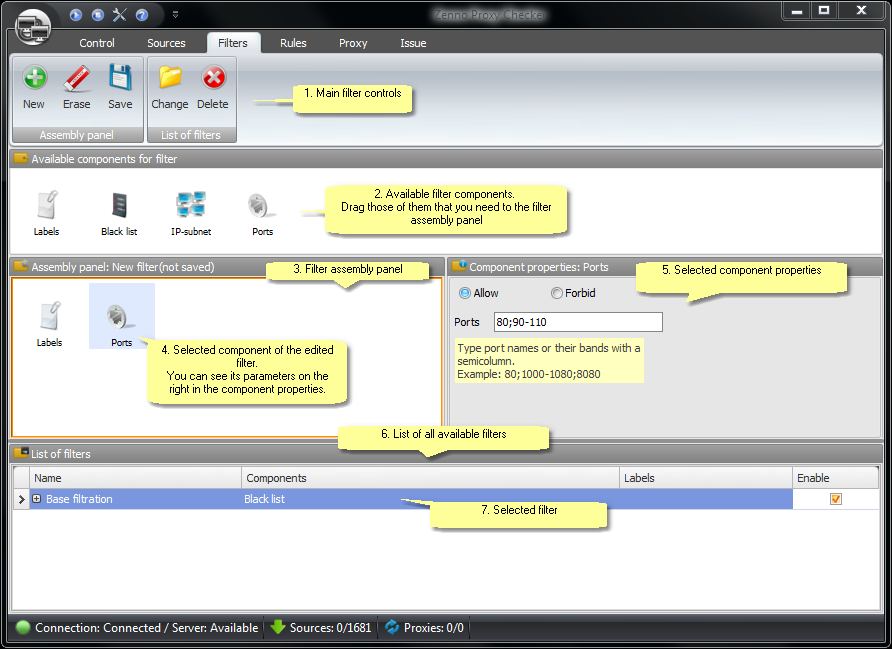Click the Name column header

pyautogui.click(x=135, y=478)
